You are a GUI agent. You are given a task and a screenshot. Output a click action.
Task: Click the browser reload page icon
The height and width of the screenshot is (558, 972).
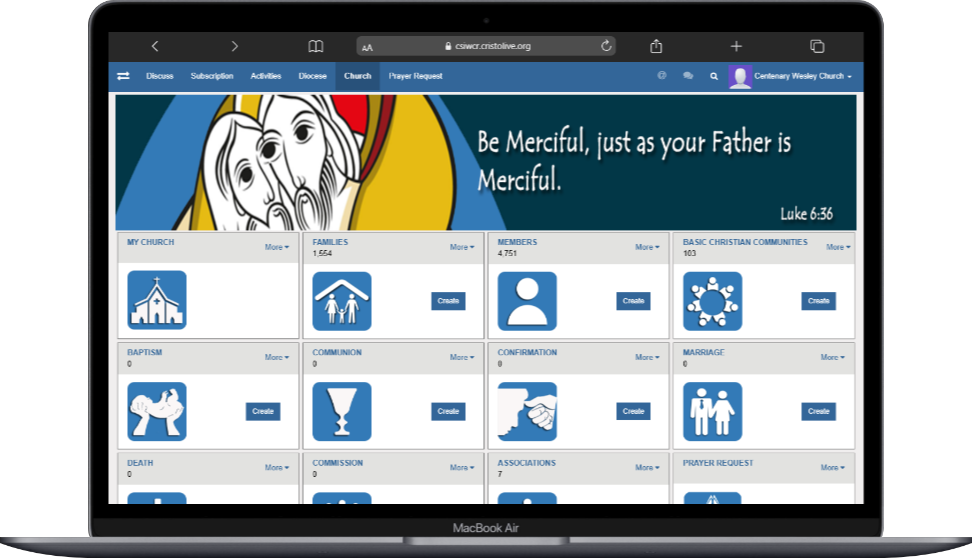tap(606, 46)
